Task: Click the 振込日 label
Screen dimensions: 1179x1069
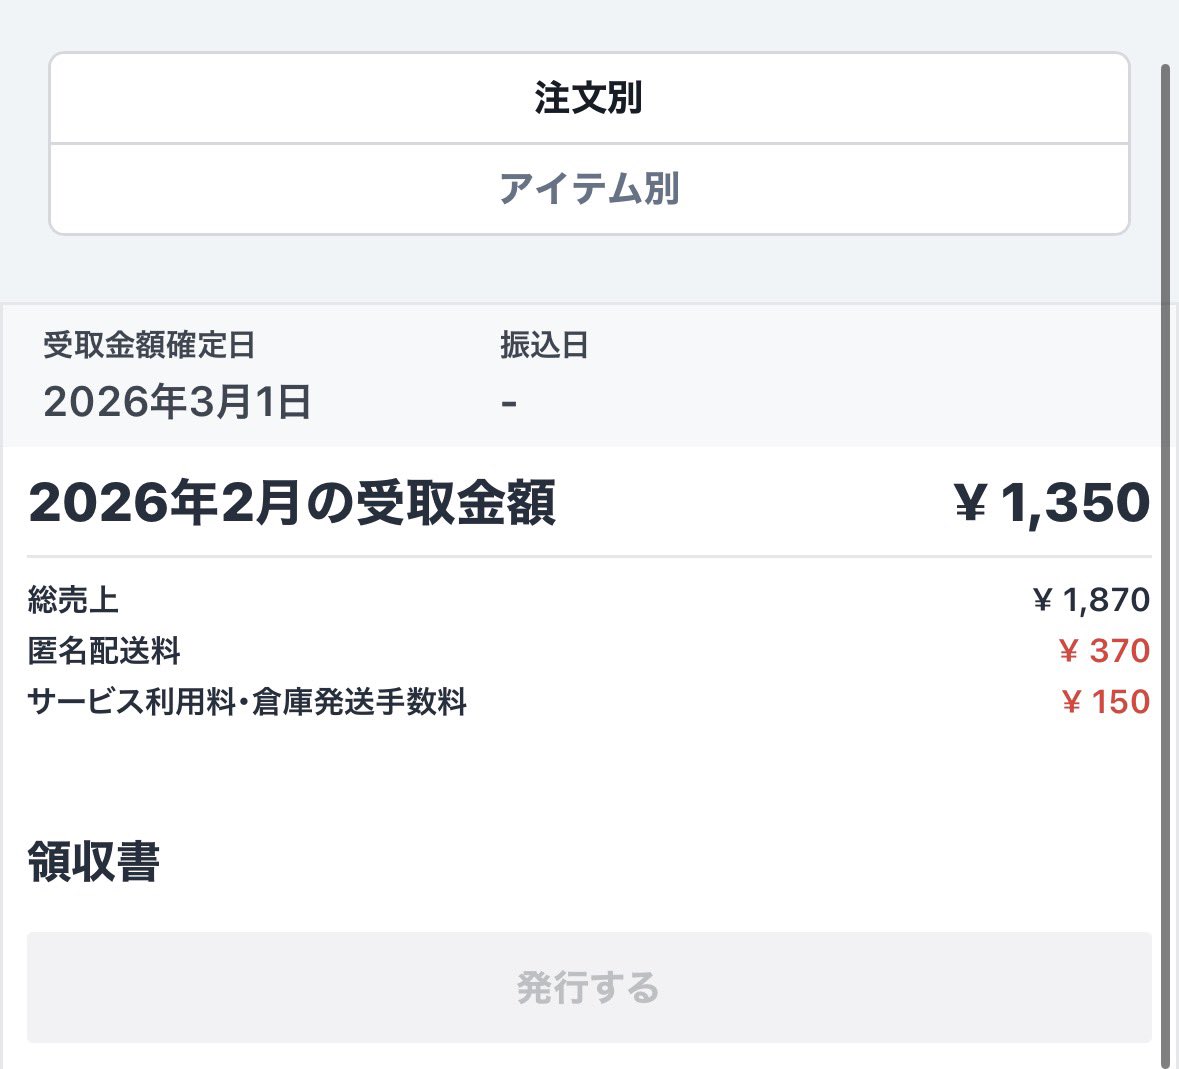Action: click(x=544, y=346)
